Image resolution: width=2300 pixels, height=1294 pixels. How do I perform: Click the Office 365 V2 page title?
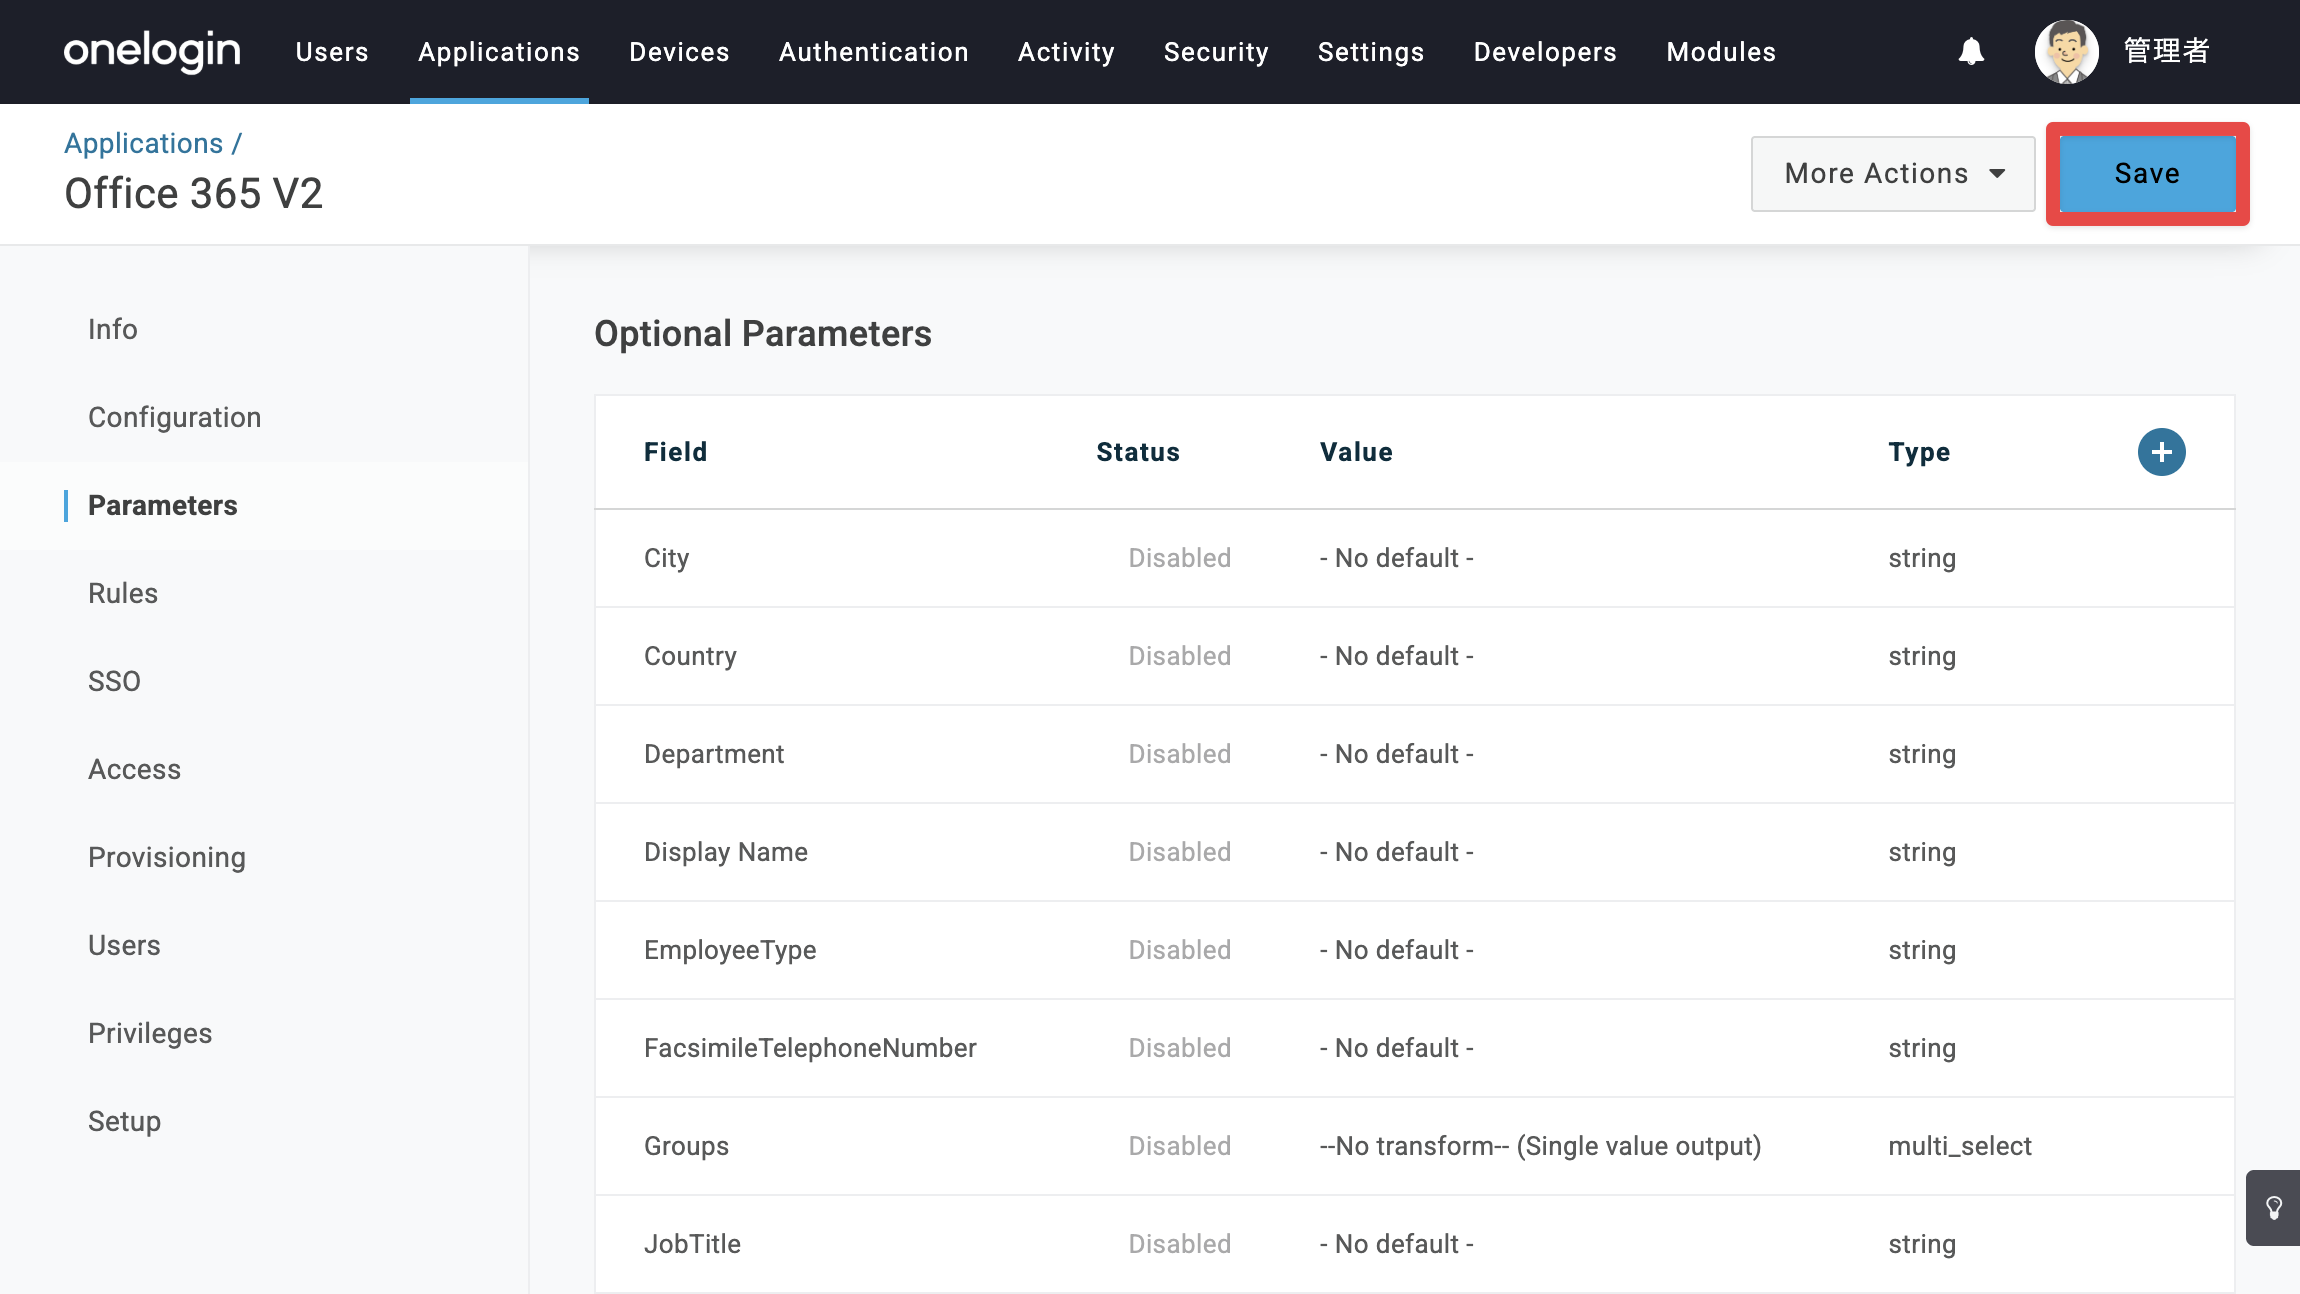(194, 194)
